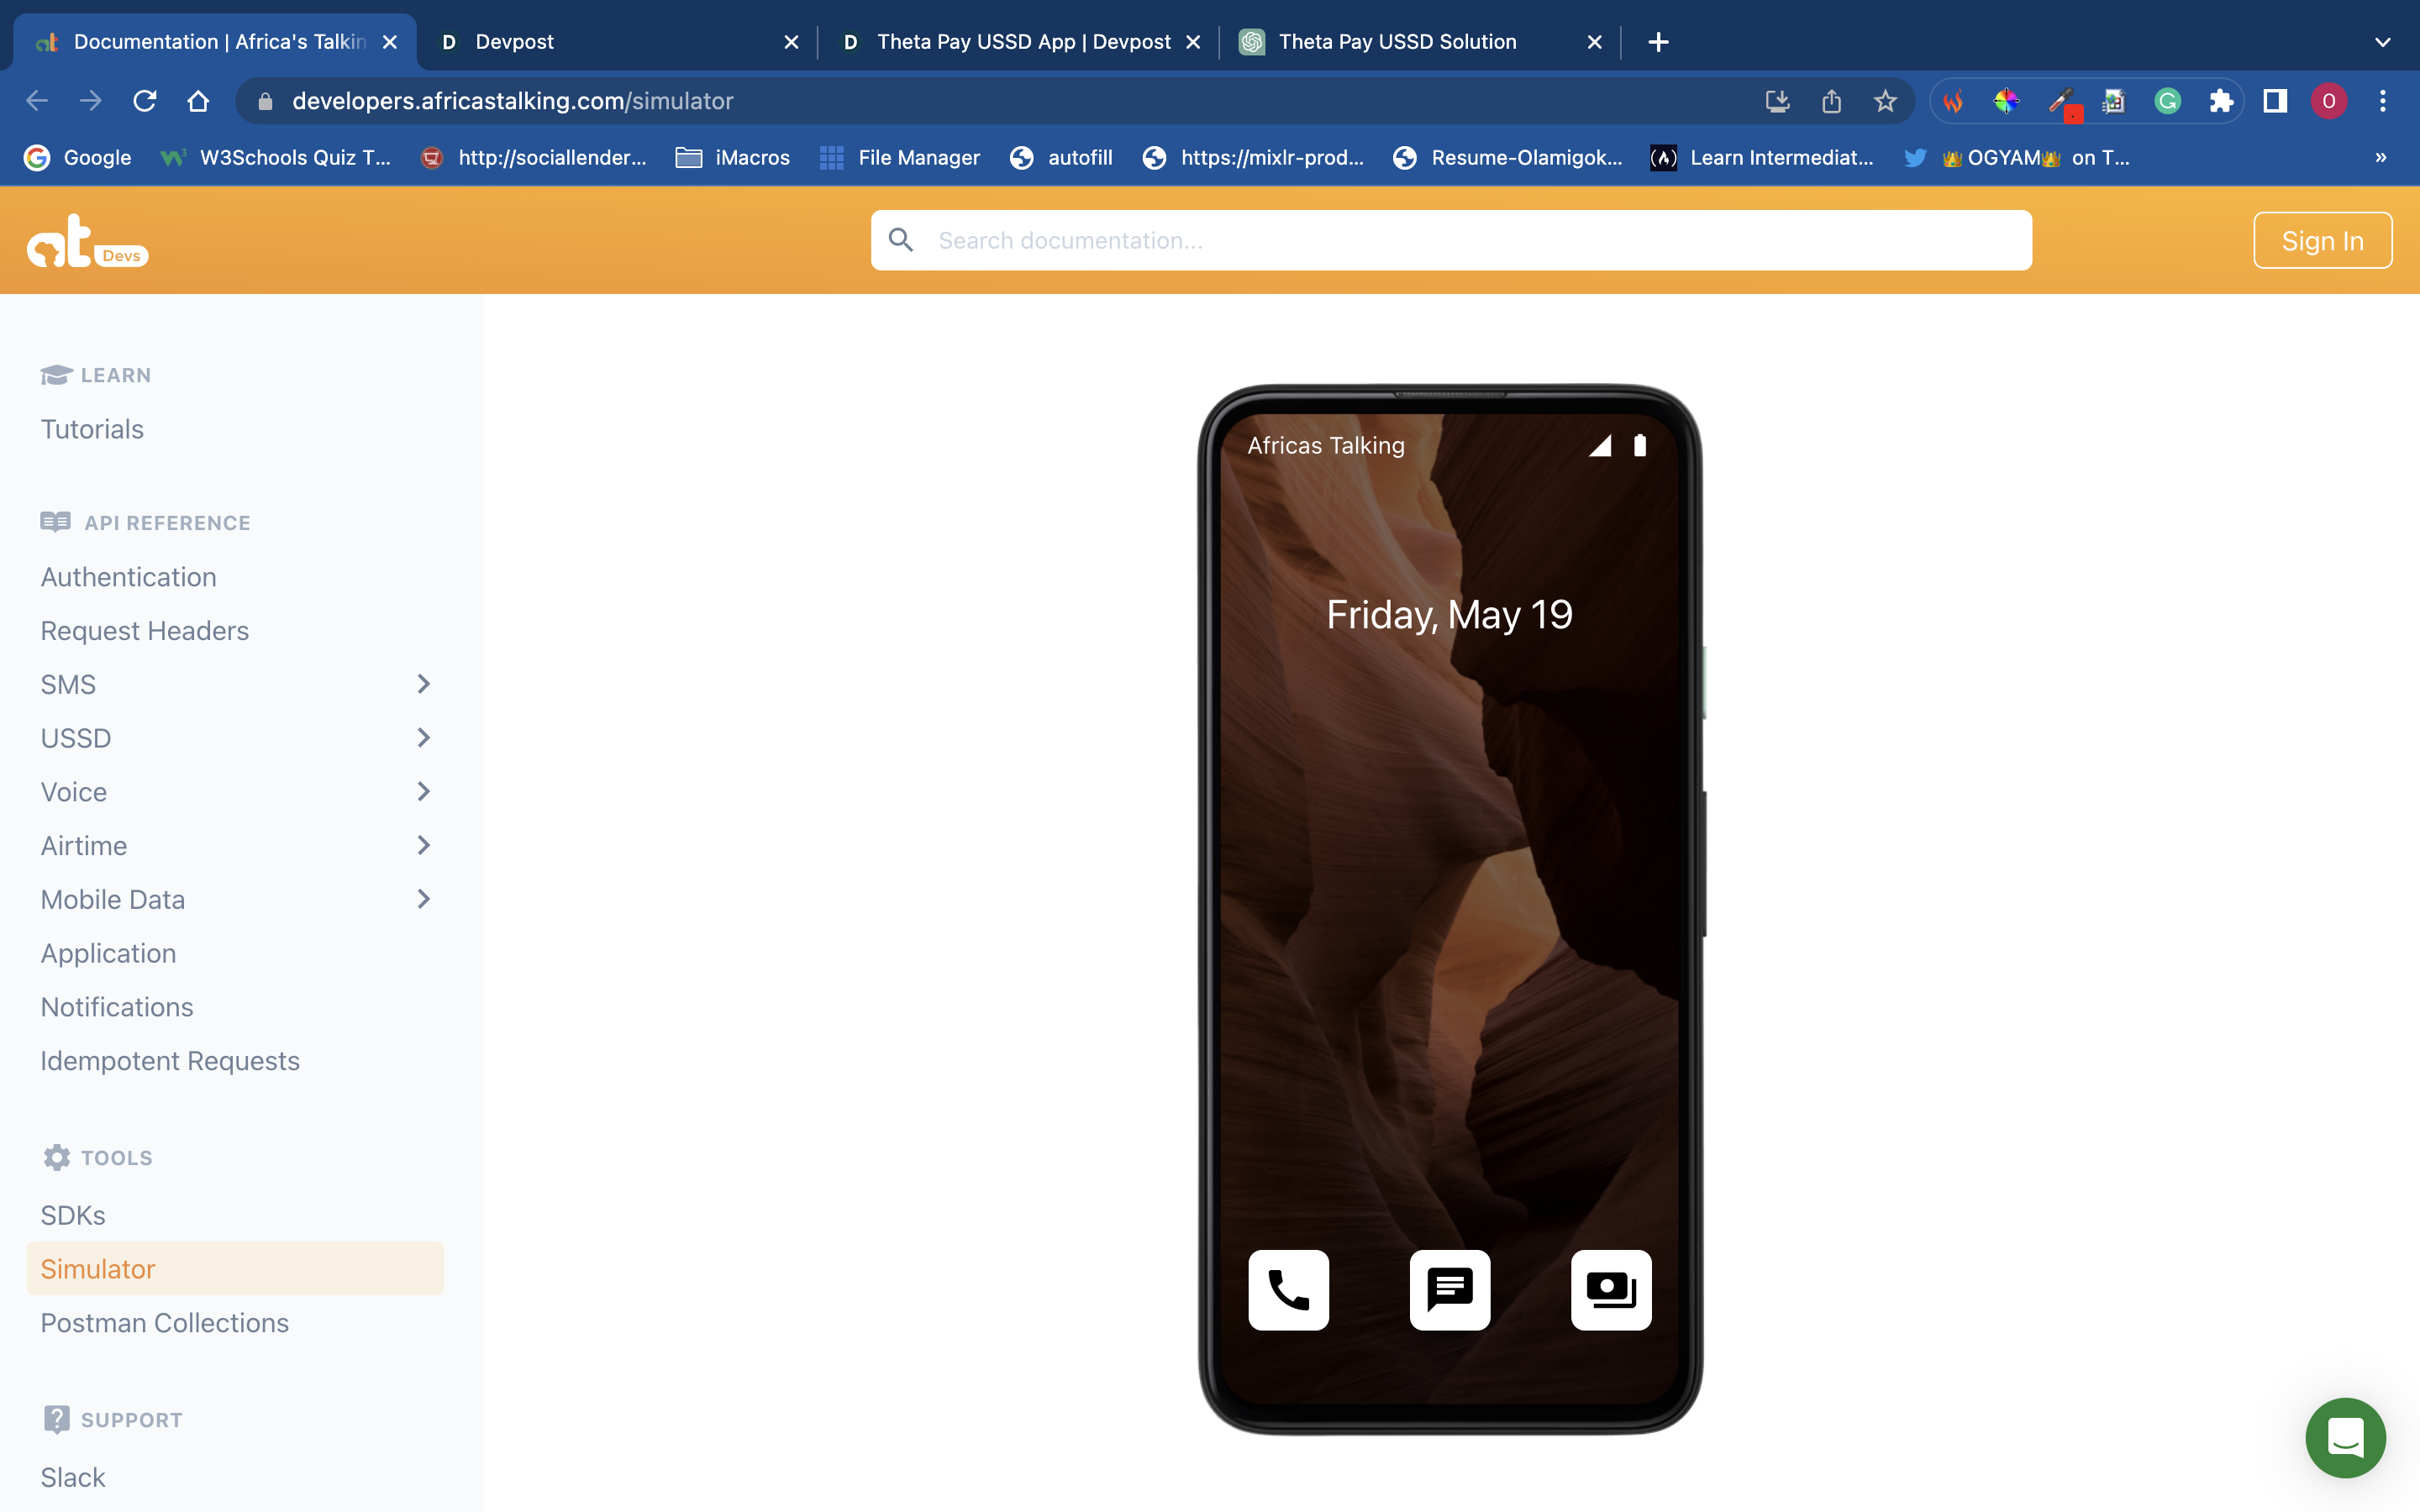Open the phone dialer app in simulator
2420x1512 pixels.
(x=1288, y=1290)
